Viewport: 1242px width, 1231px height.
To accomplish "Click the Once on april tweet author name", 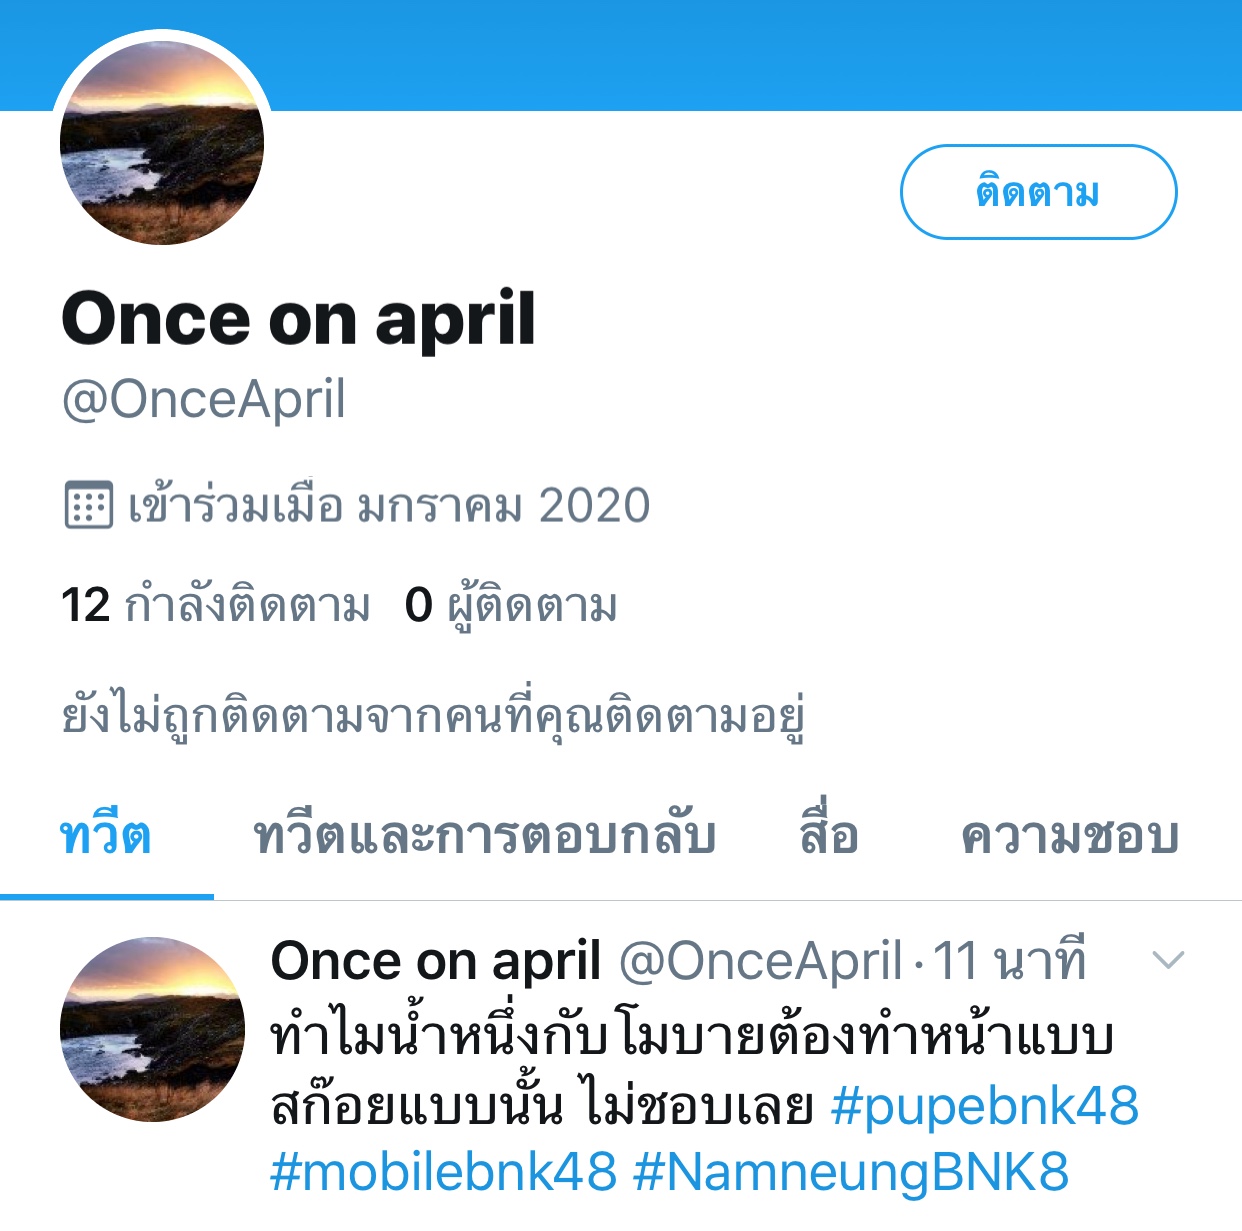I will tap(436, 961).
